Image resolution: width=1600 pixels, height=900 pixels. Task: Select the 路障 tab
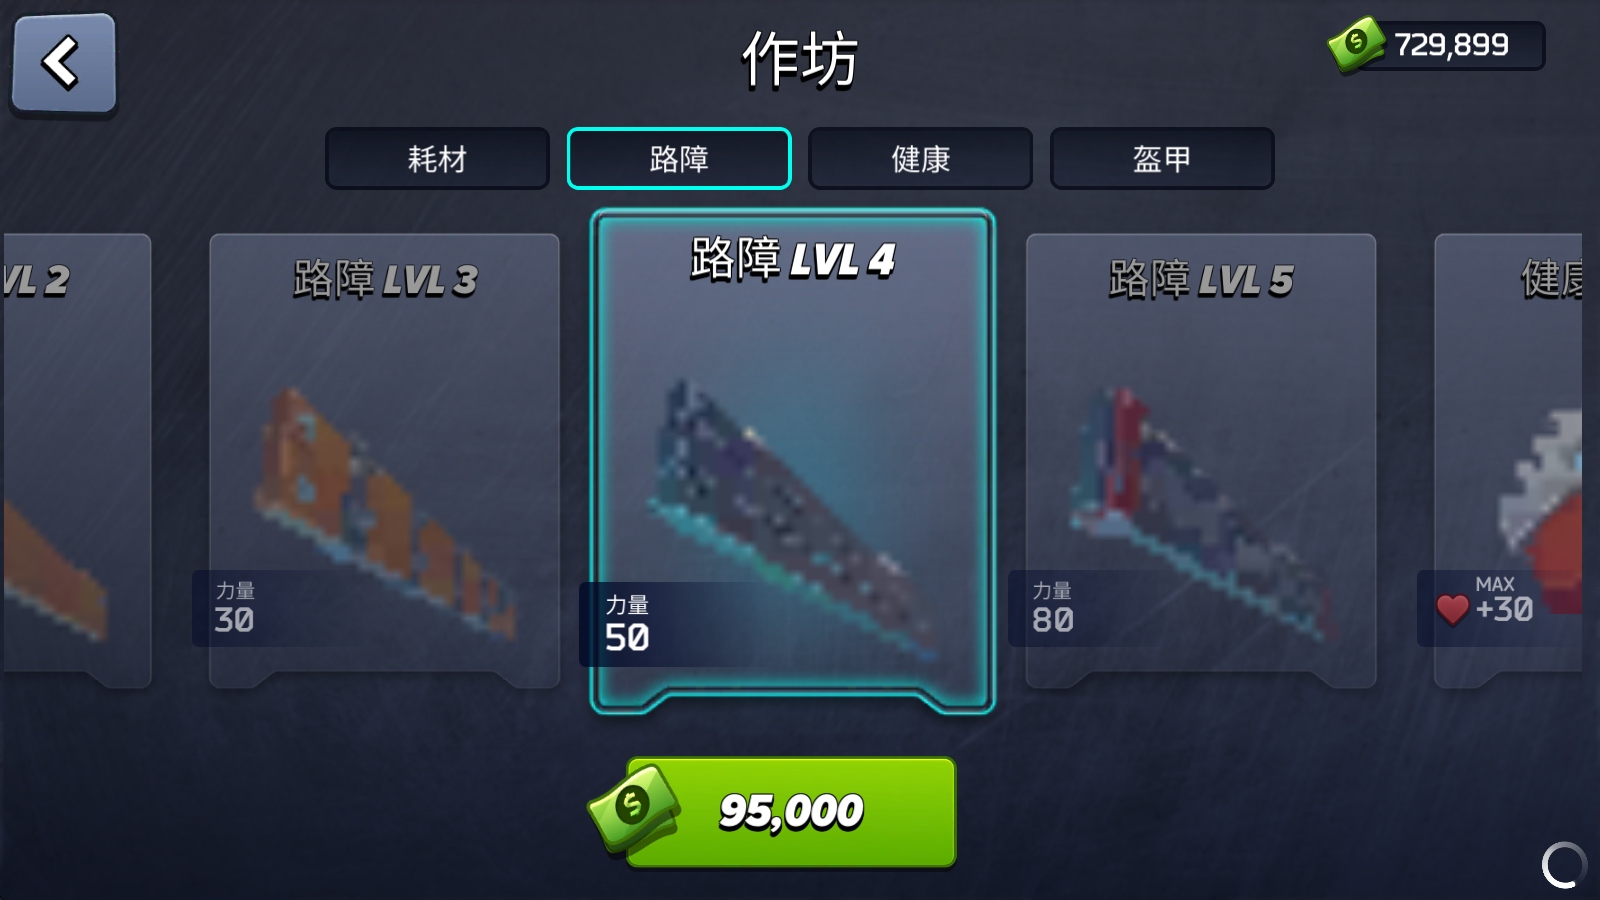click(x=679, y=158)
